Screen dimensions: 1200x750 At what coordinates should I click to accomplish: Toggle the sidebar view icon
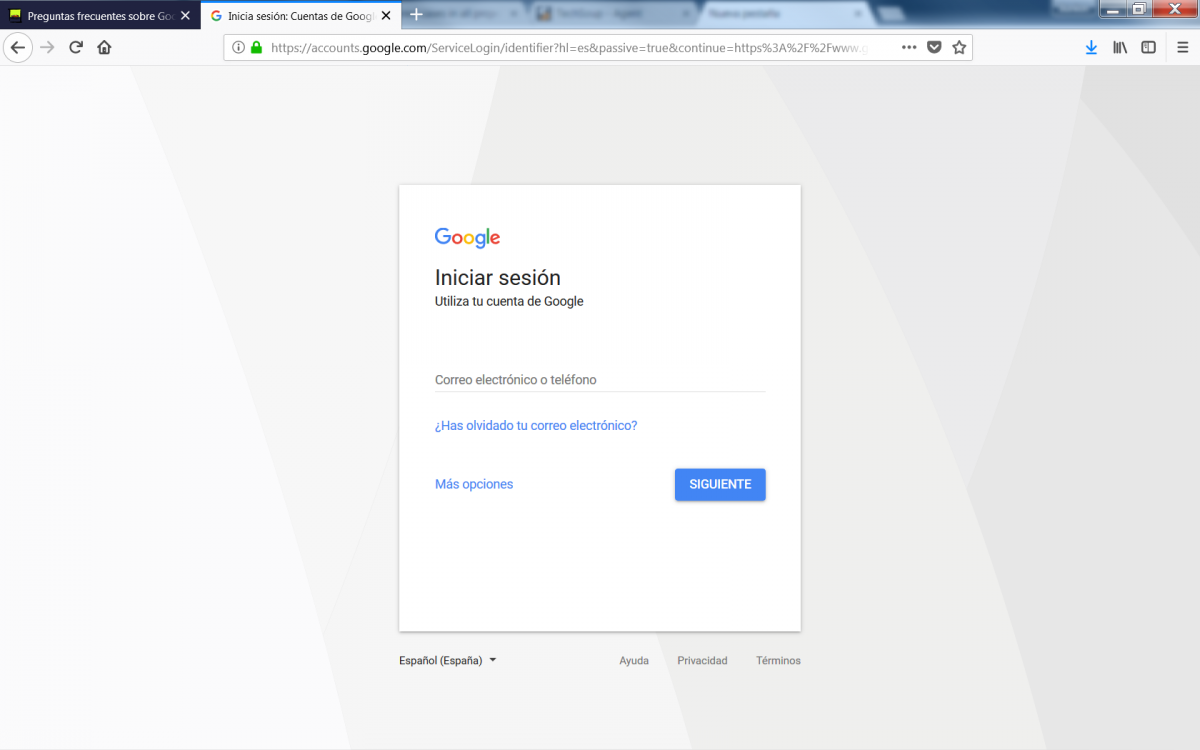coord(1149,47)
